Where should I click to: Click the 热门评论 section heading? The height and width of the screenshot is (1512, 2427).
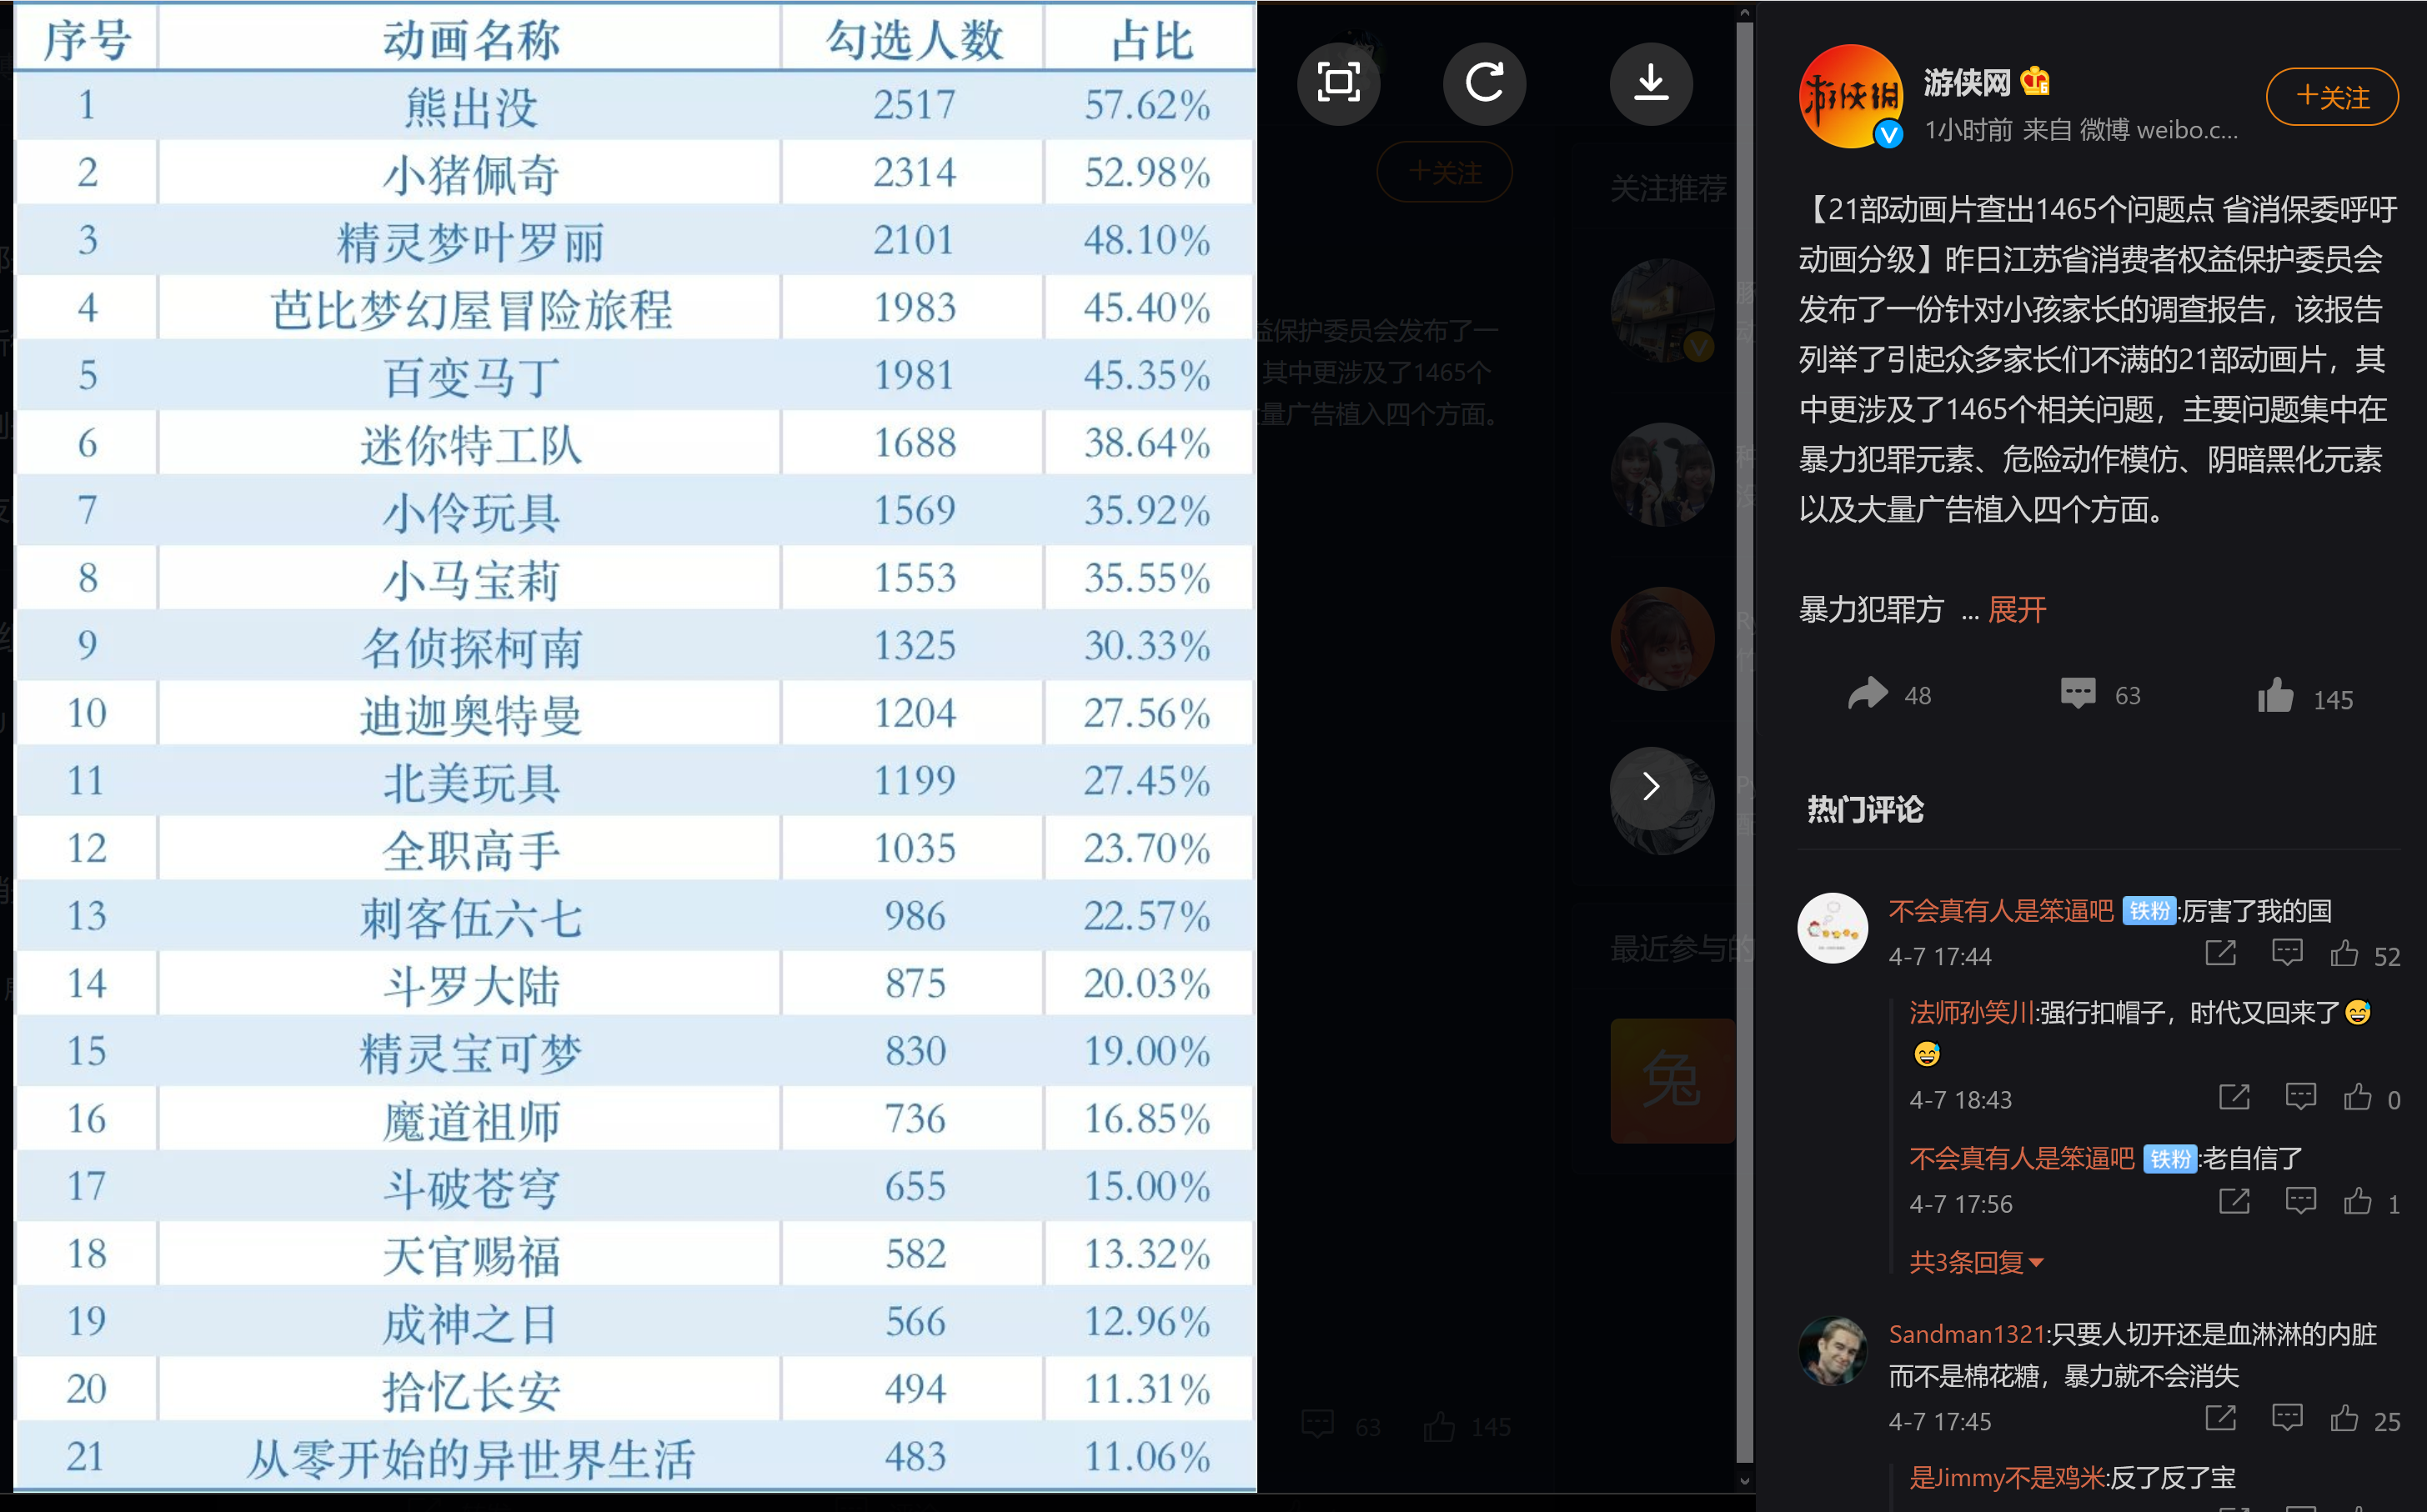point(1865,809)
